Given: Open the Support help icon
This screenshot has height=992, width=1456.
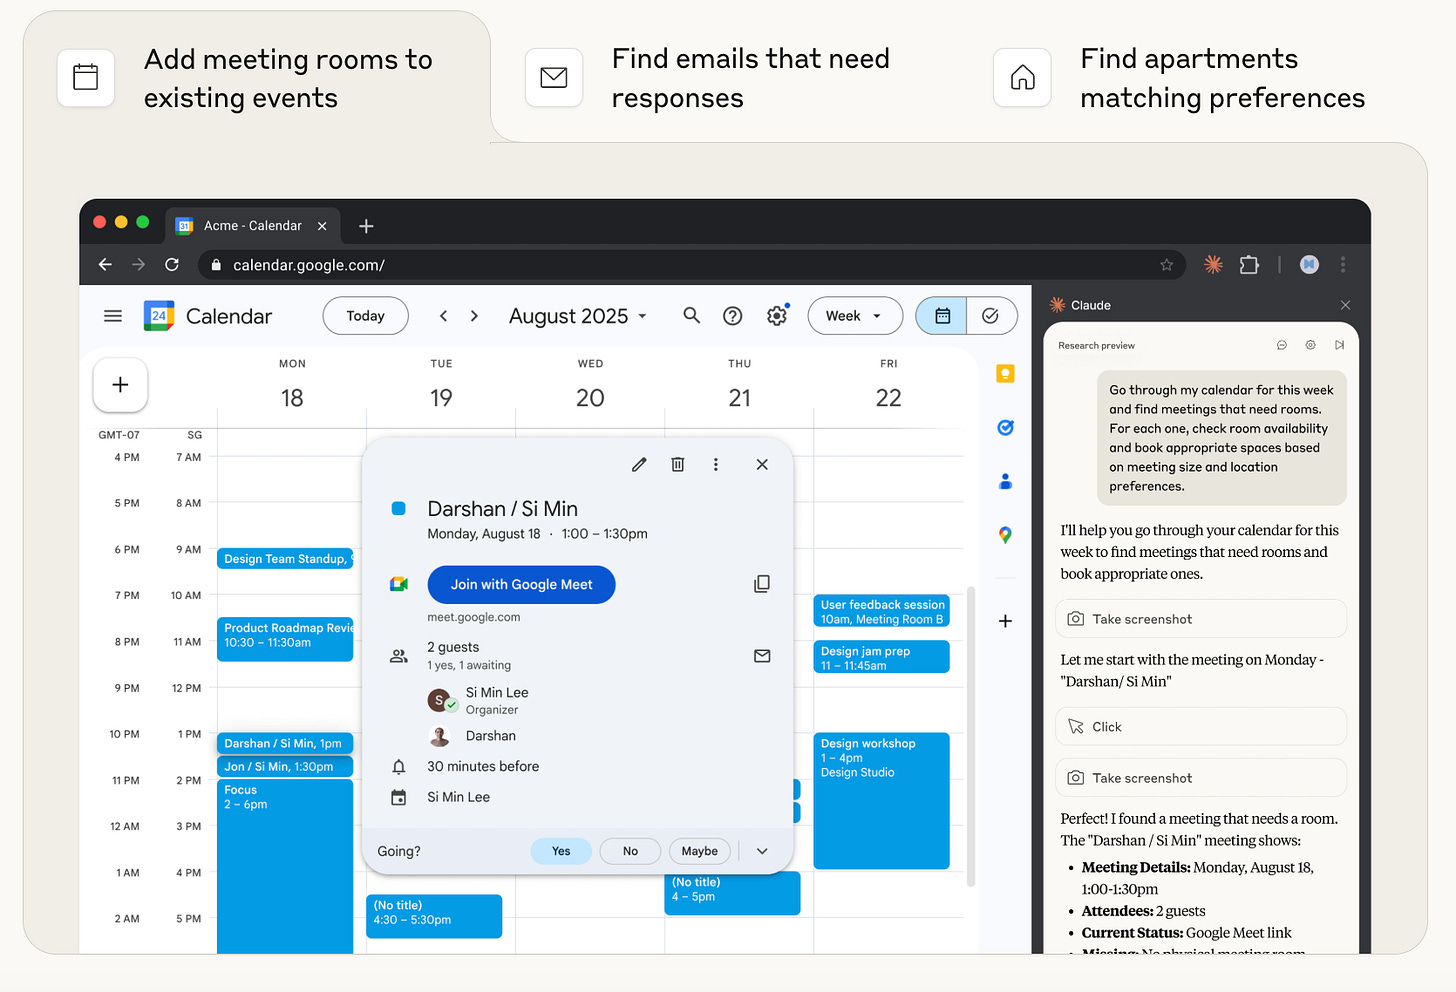Looking at the screenshot, I should click(733, 316).
